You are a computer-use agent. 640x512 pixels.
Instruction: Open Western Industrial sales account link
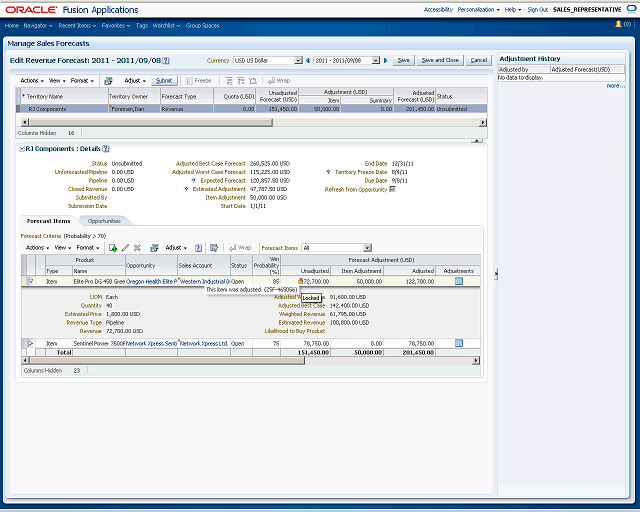[205, 281]
